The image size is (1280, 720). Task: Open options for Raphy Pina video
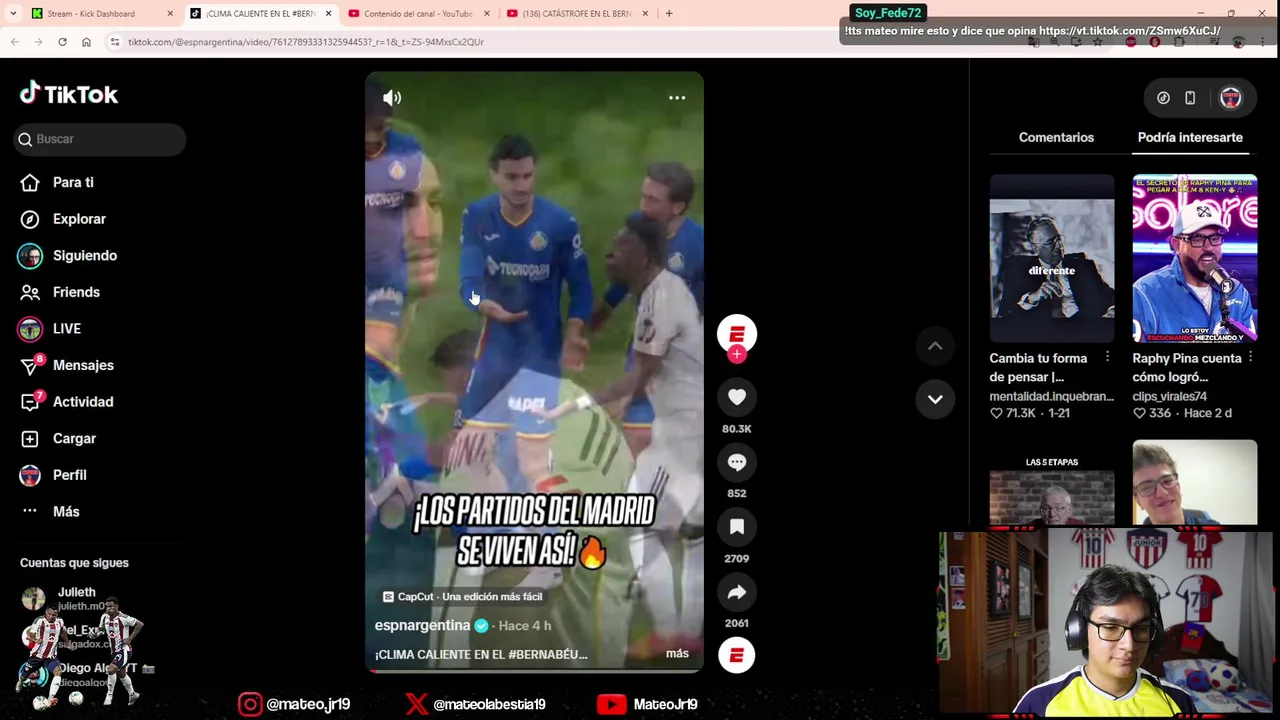click(1250, 358)
